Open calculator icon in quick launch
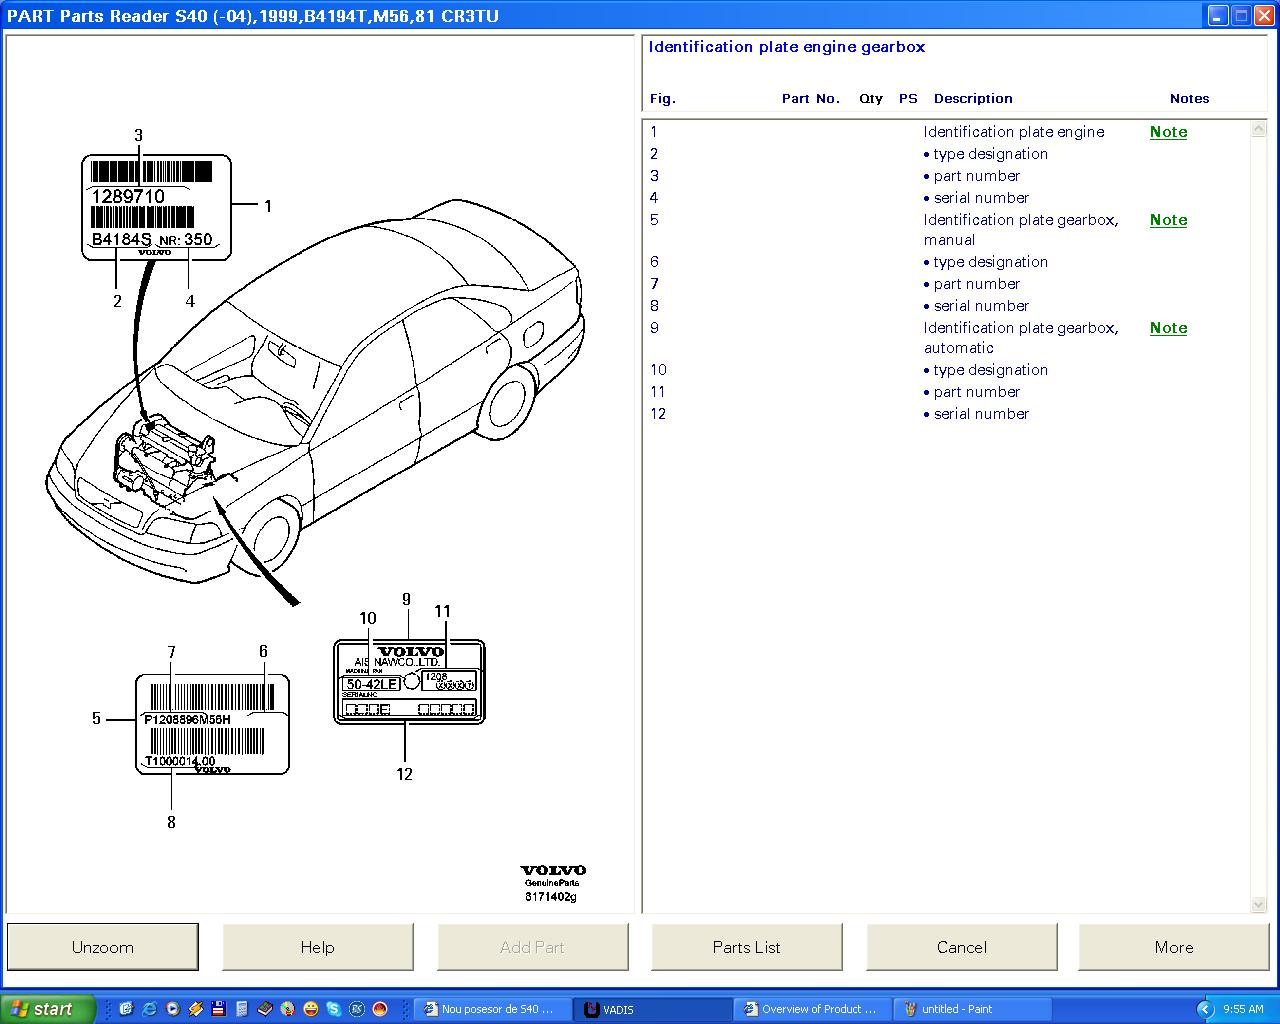Viewport: 1280px width, 1024px height. point(242,1009)
